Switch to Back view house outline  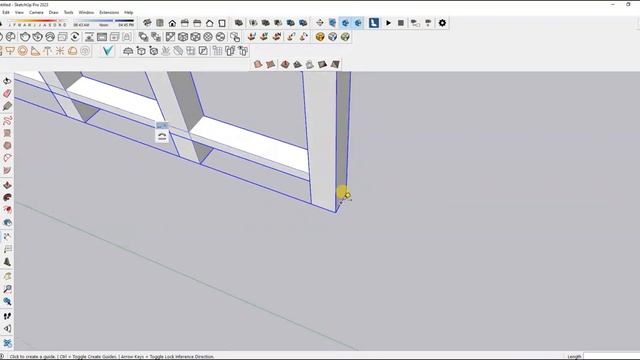(x=209, y=23)
